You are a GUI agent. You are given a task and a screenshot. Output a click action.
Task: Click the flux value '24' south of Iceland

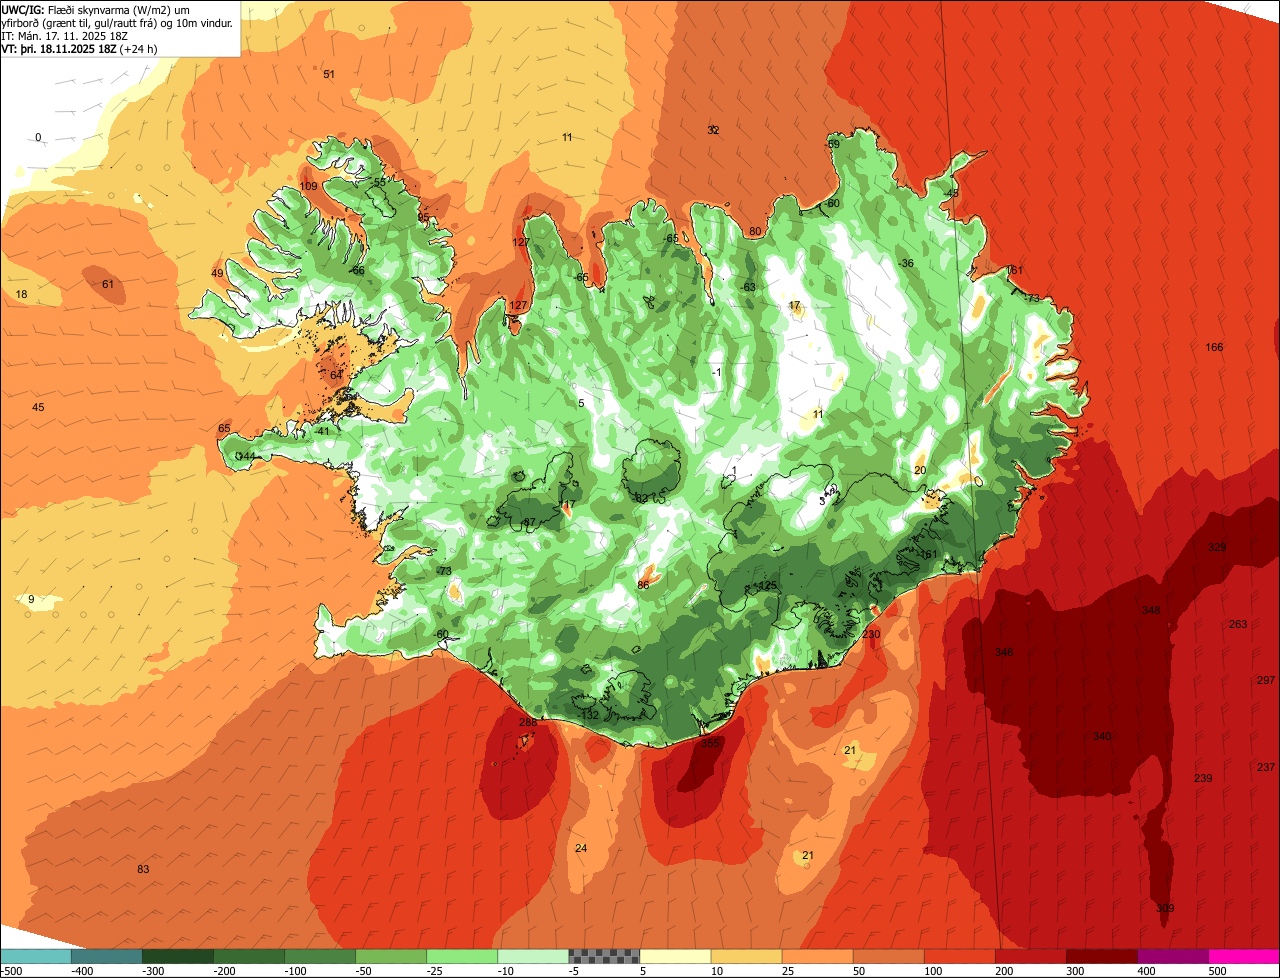pyautogui.click(x=581, y=848)
